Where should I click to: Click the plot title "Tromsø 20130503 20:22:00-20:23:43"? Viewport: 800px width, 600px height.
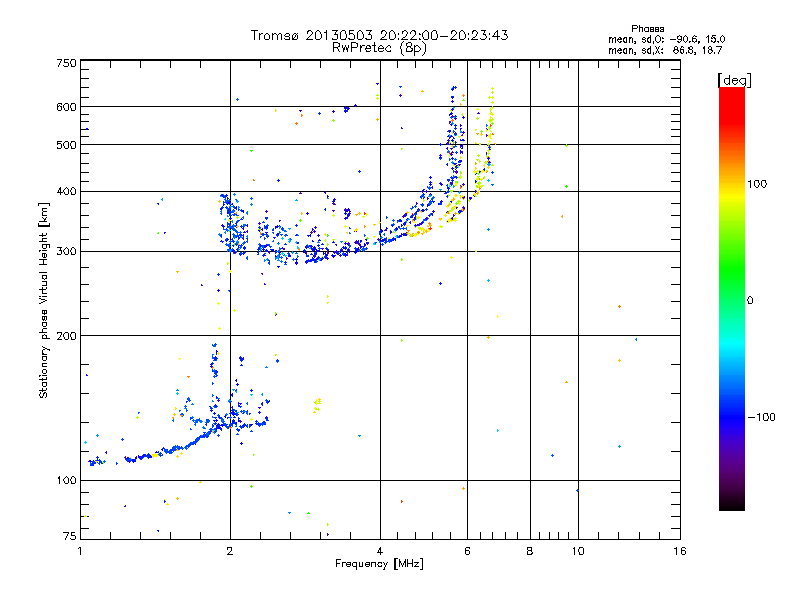click(x=379, y=35)
